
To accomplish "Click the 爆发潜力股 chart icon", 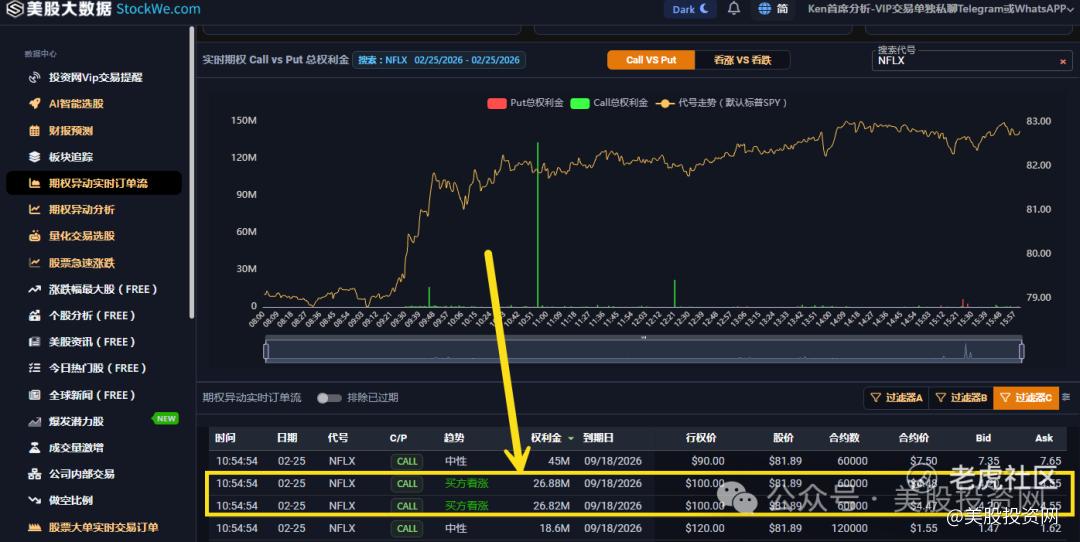I will (x=34, y=421).
